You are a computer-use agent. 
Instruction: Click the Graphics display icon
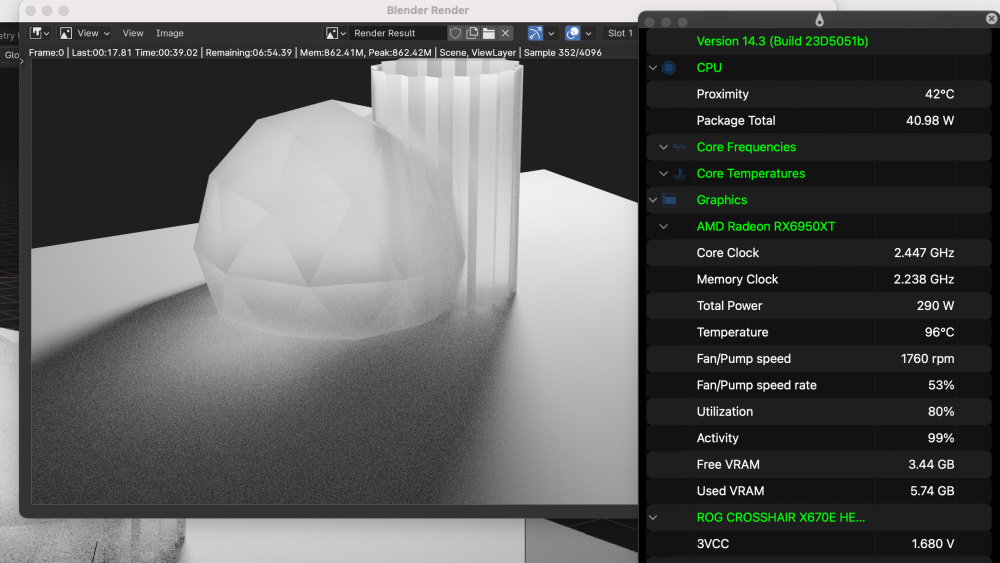point(669,200)
